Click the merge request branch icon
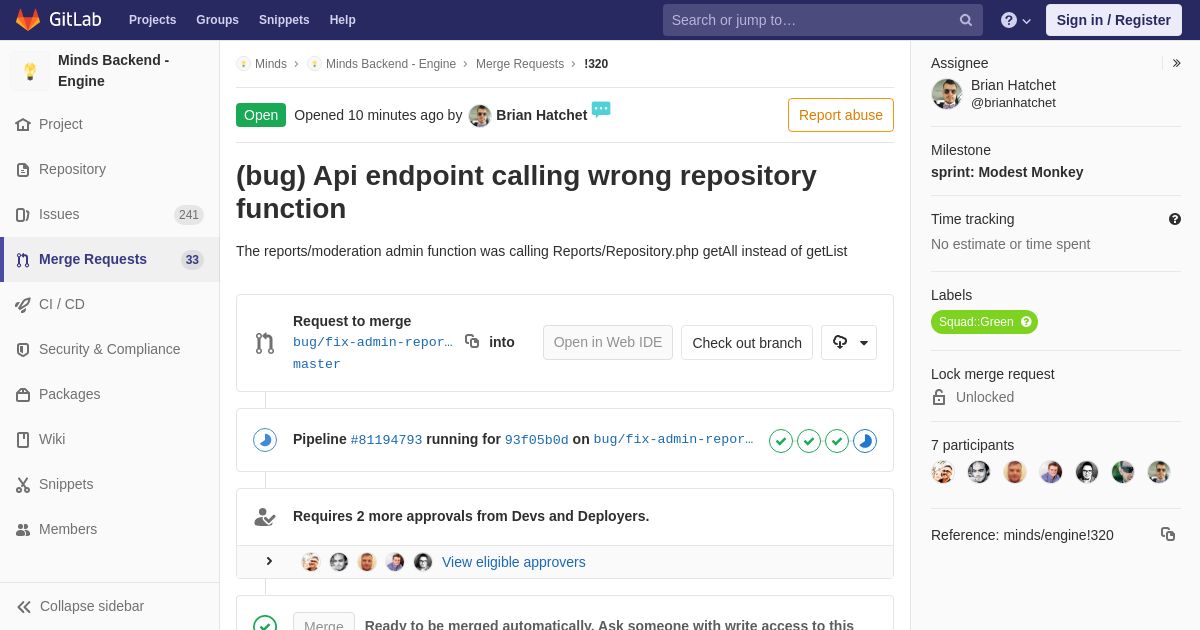Image resolution: width=1200 pixels, height=630 pixels. tap(265, 343)
